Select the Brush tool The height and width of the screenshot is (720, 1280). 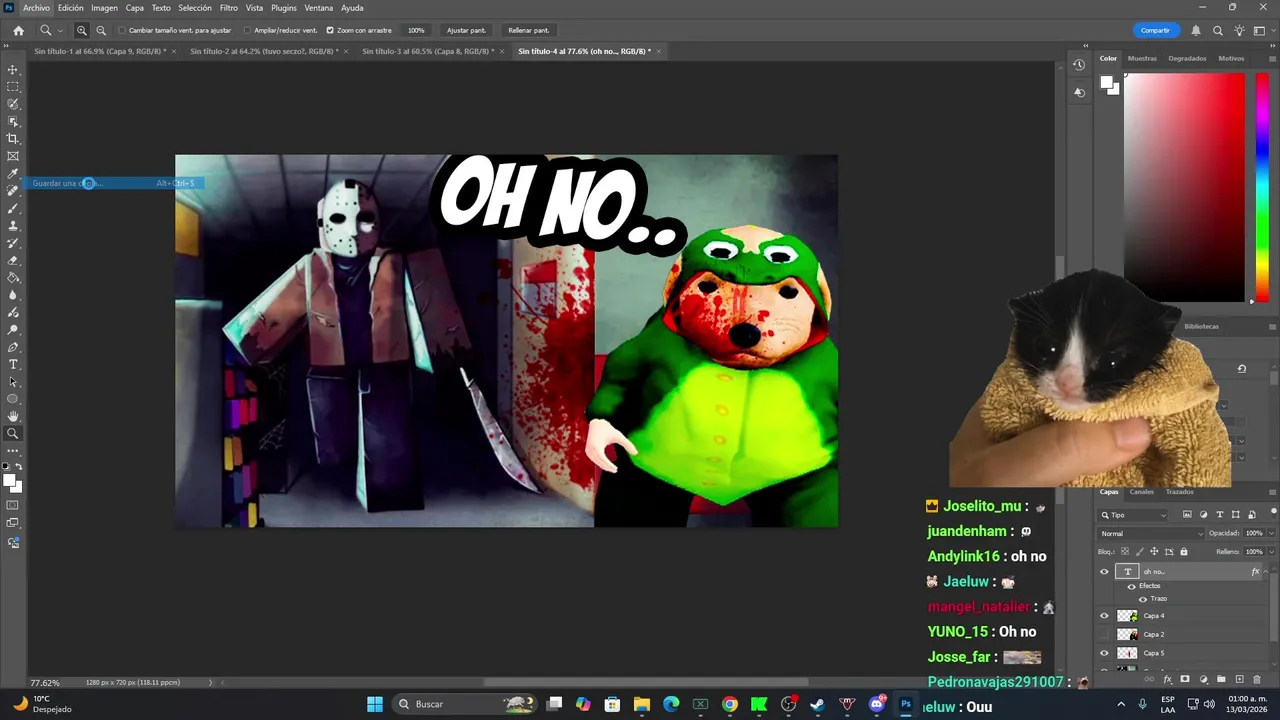(13, 208)
